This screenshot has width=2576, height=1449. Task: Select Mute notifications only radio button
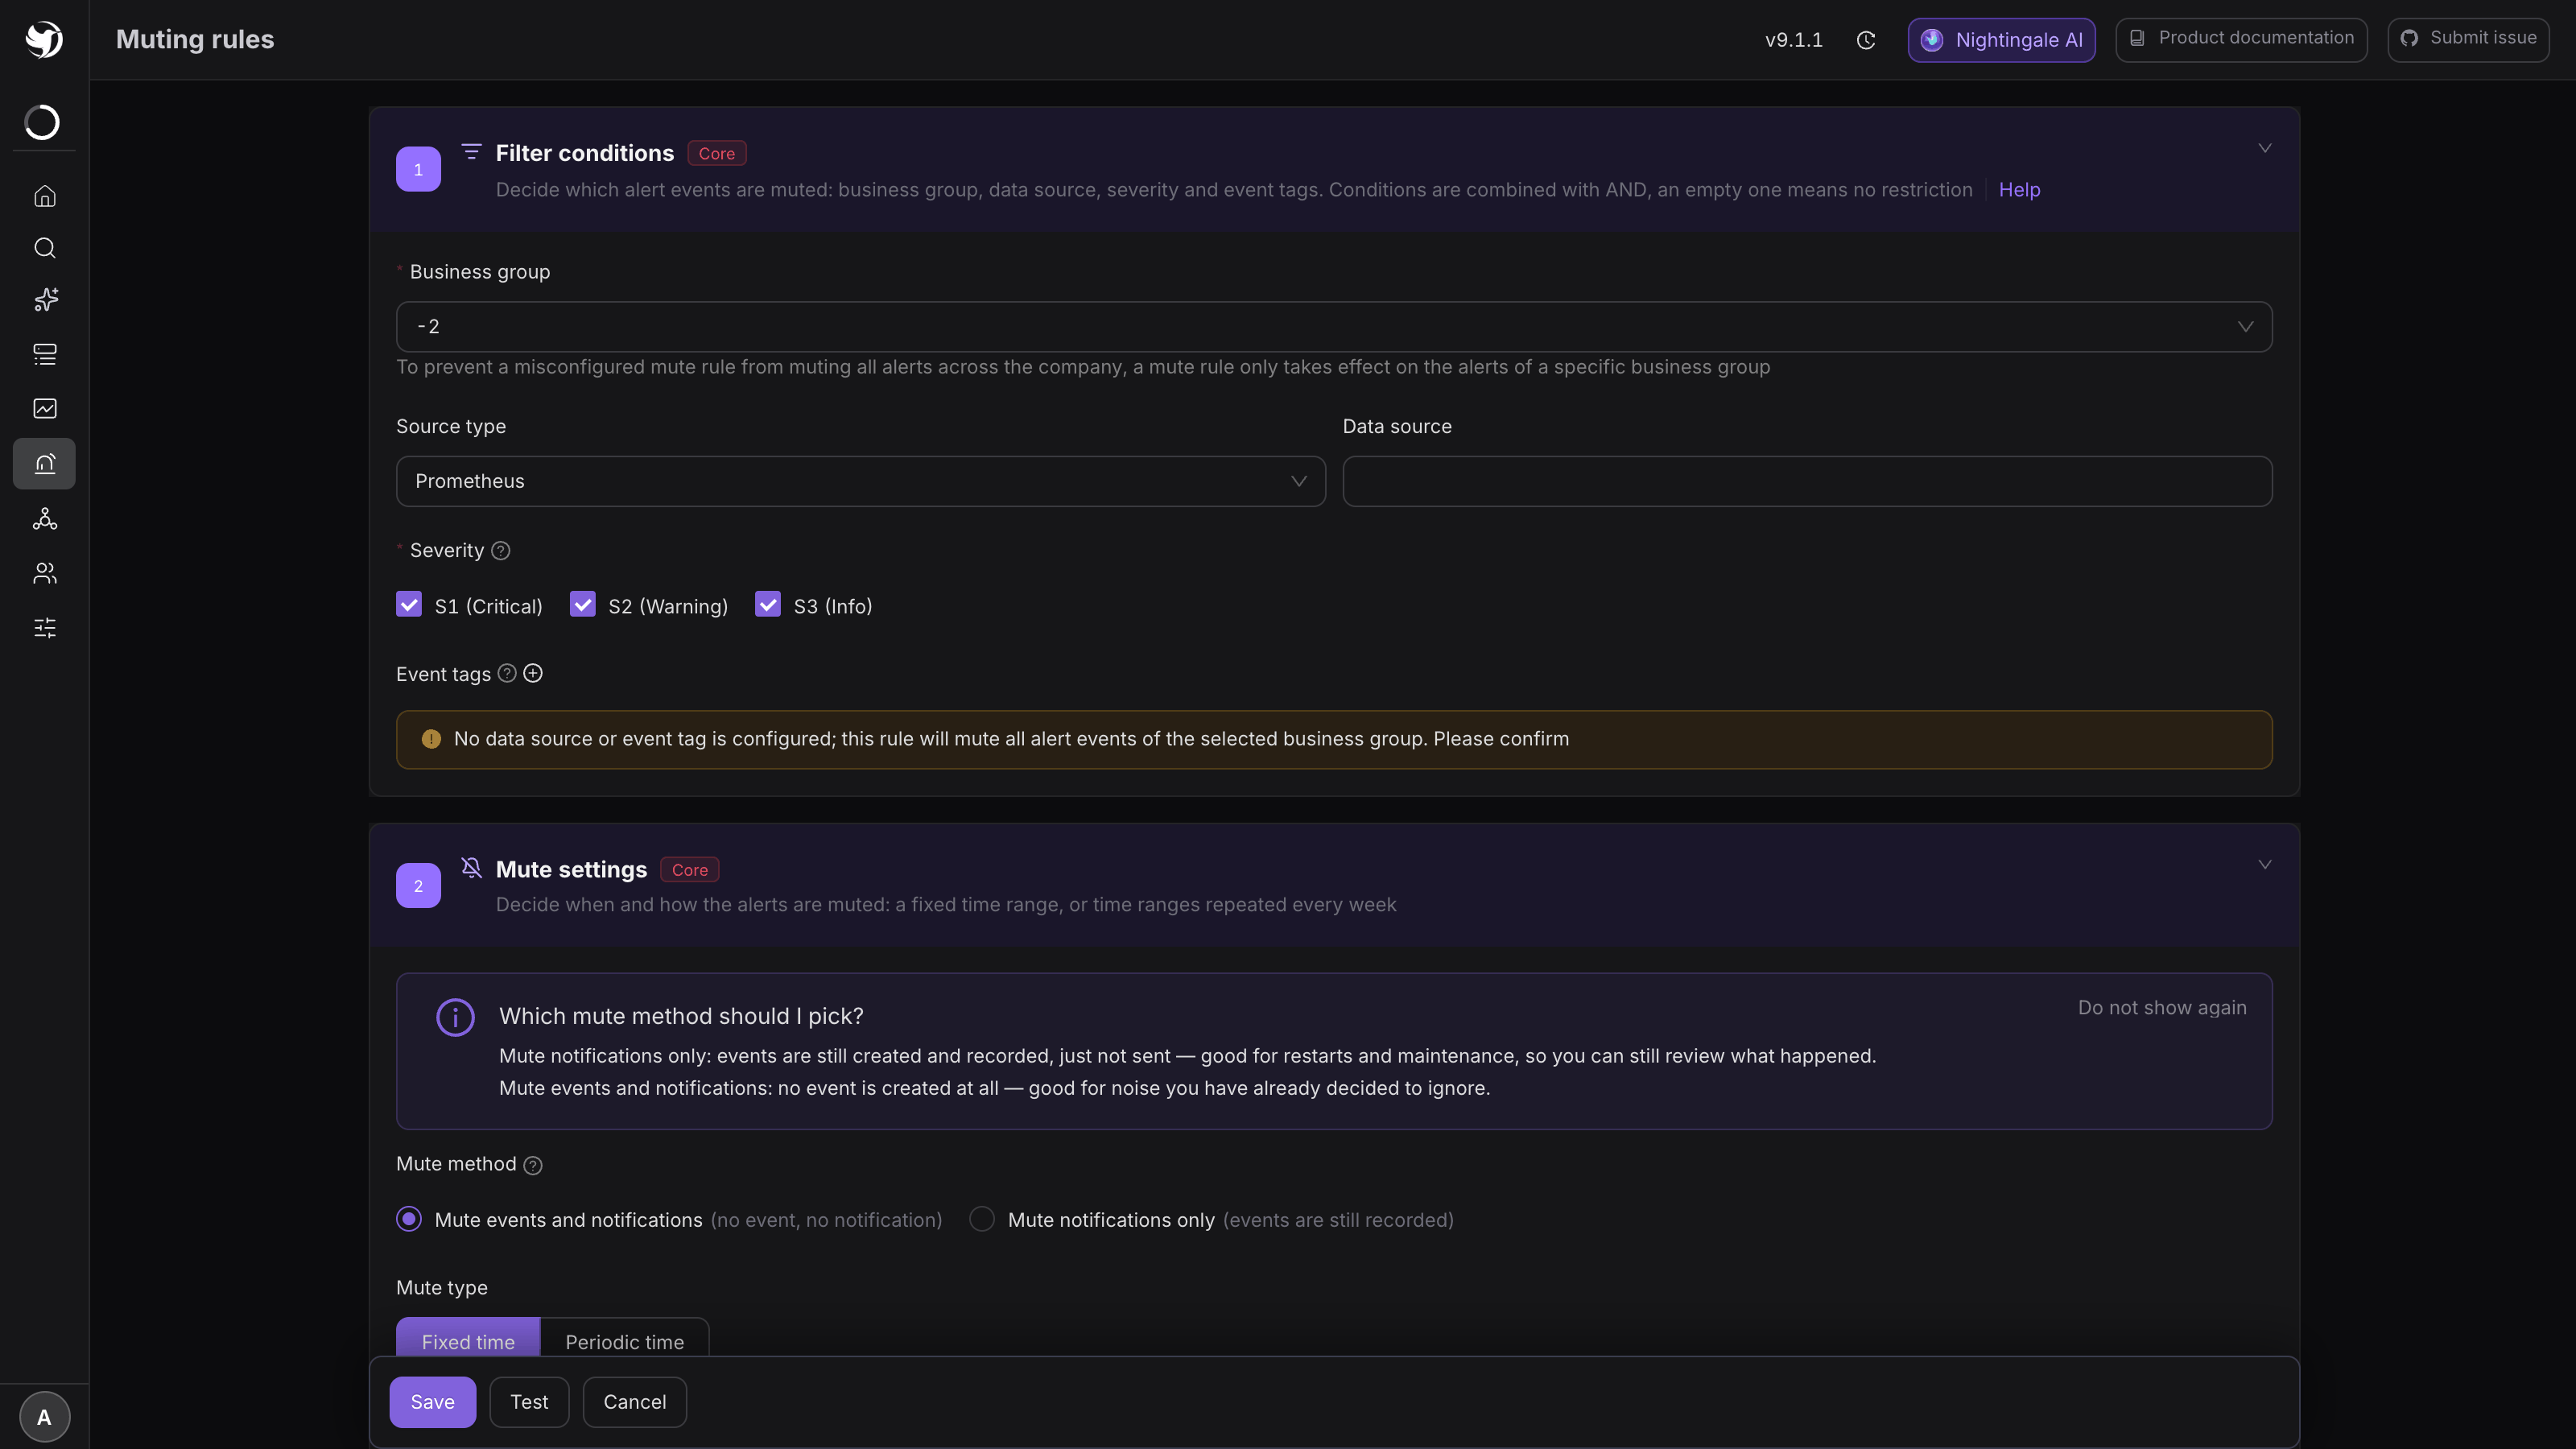pyautogui.click(x=982, y=1219)
